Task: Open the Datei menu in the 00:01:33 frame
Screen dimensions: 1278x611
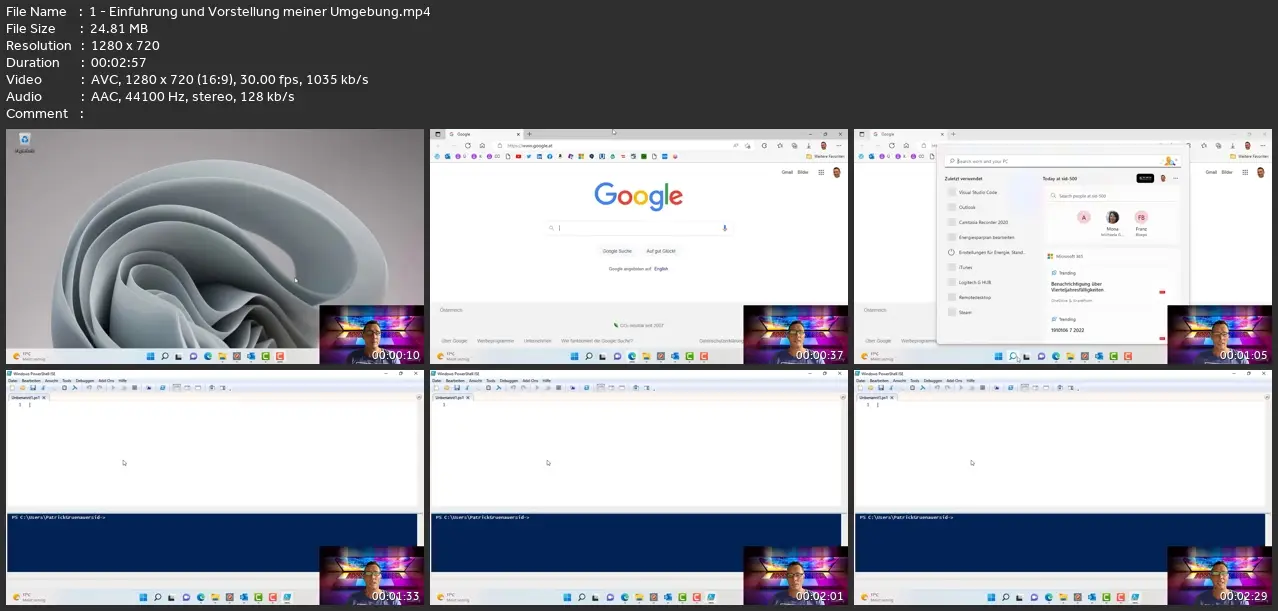Action: point(14,381)
